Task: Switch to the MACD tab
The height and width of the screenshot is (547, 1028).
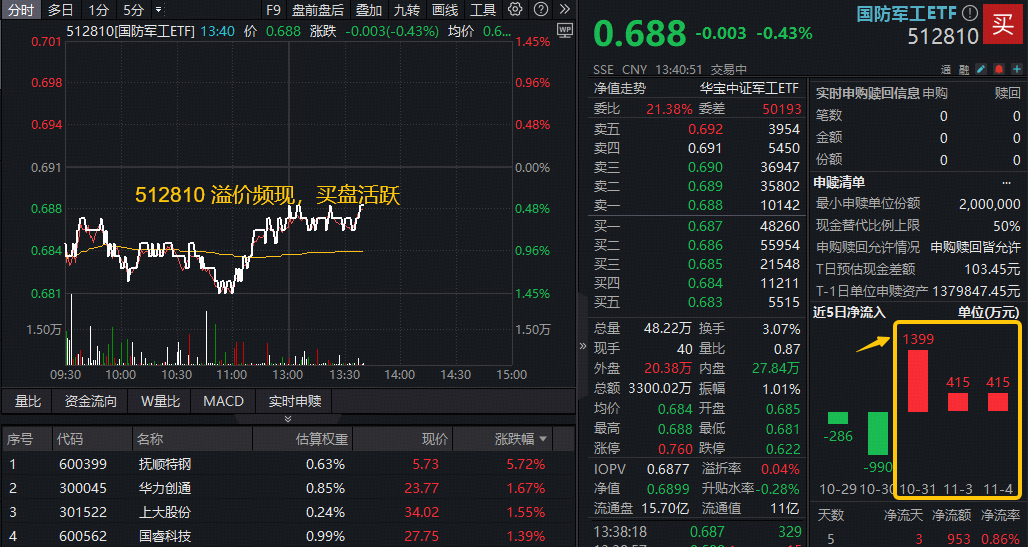Action: pos(223,401)
